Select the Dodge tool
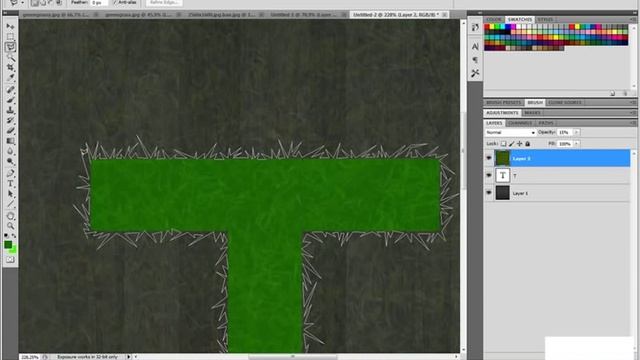This screenshot has width=640, height=360. 10,161
